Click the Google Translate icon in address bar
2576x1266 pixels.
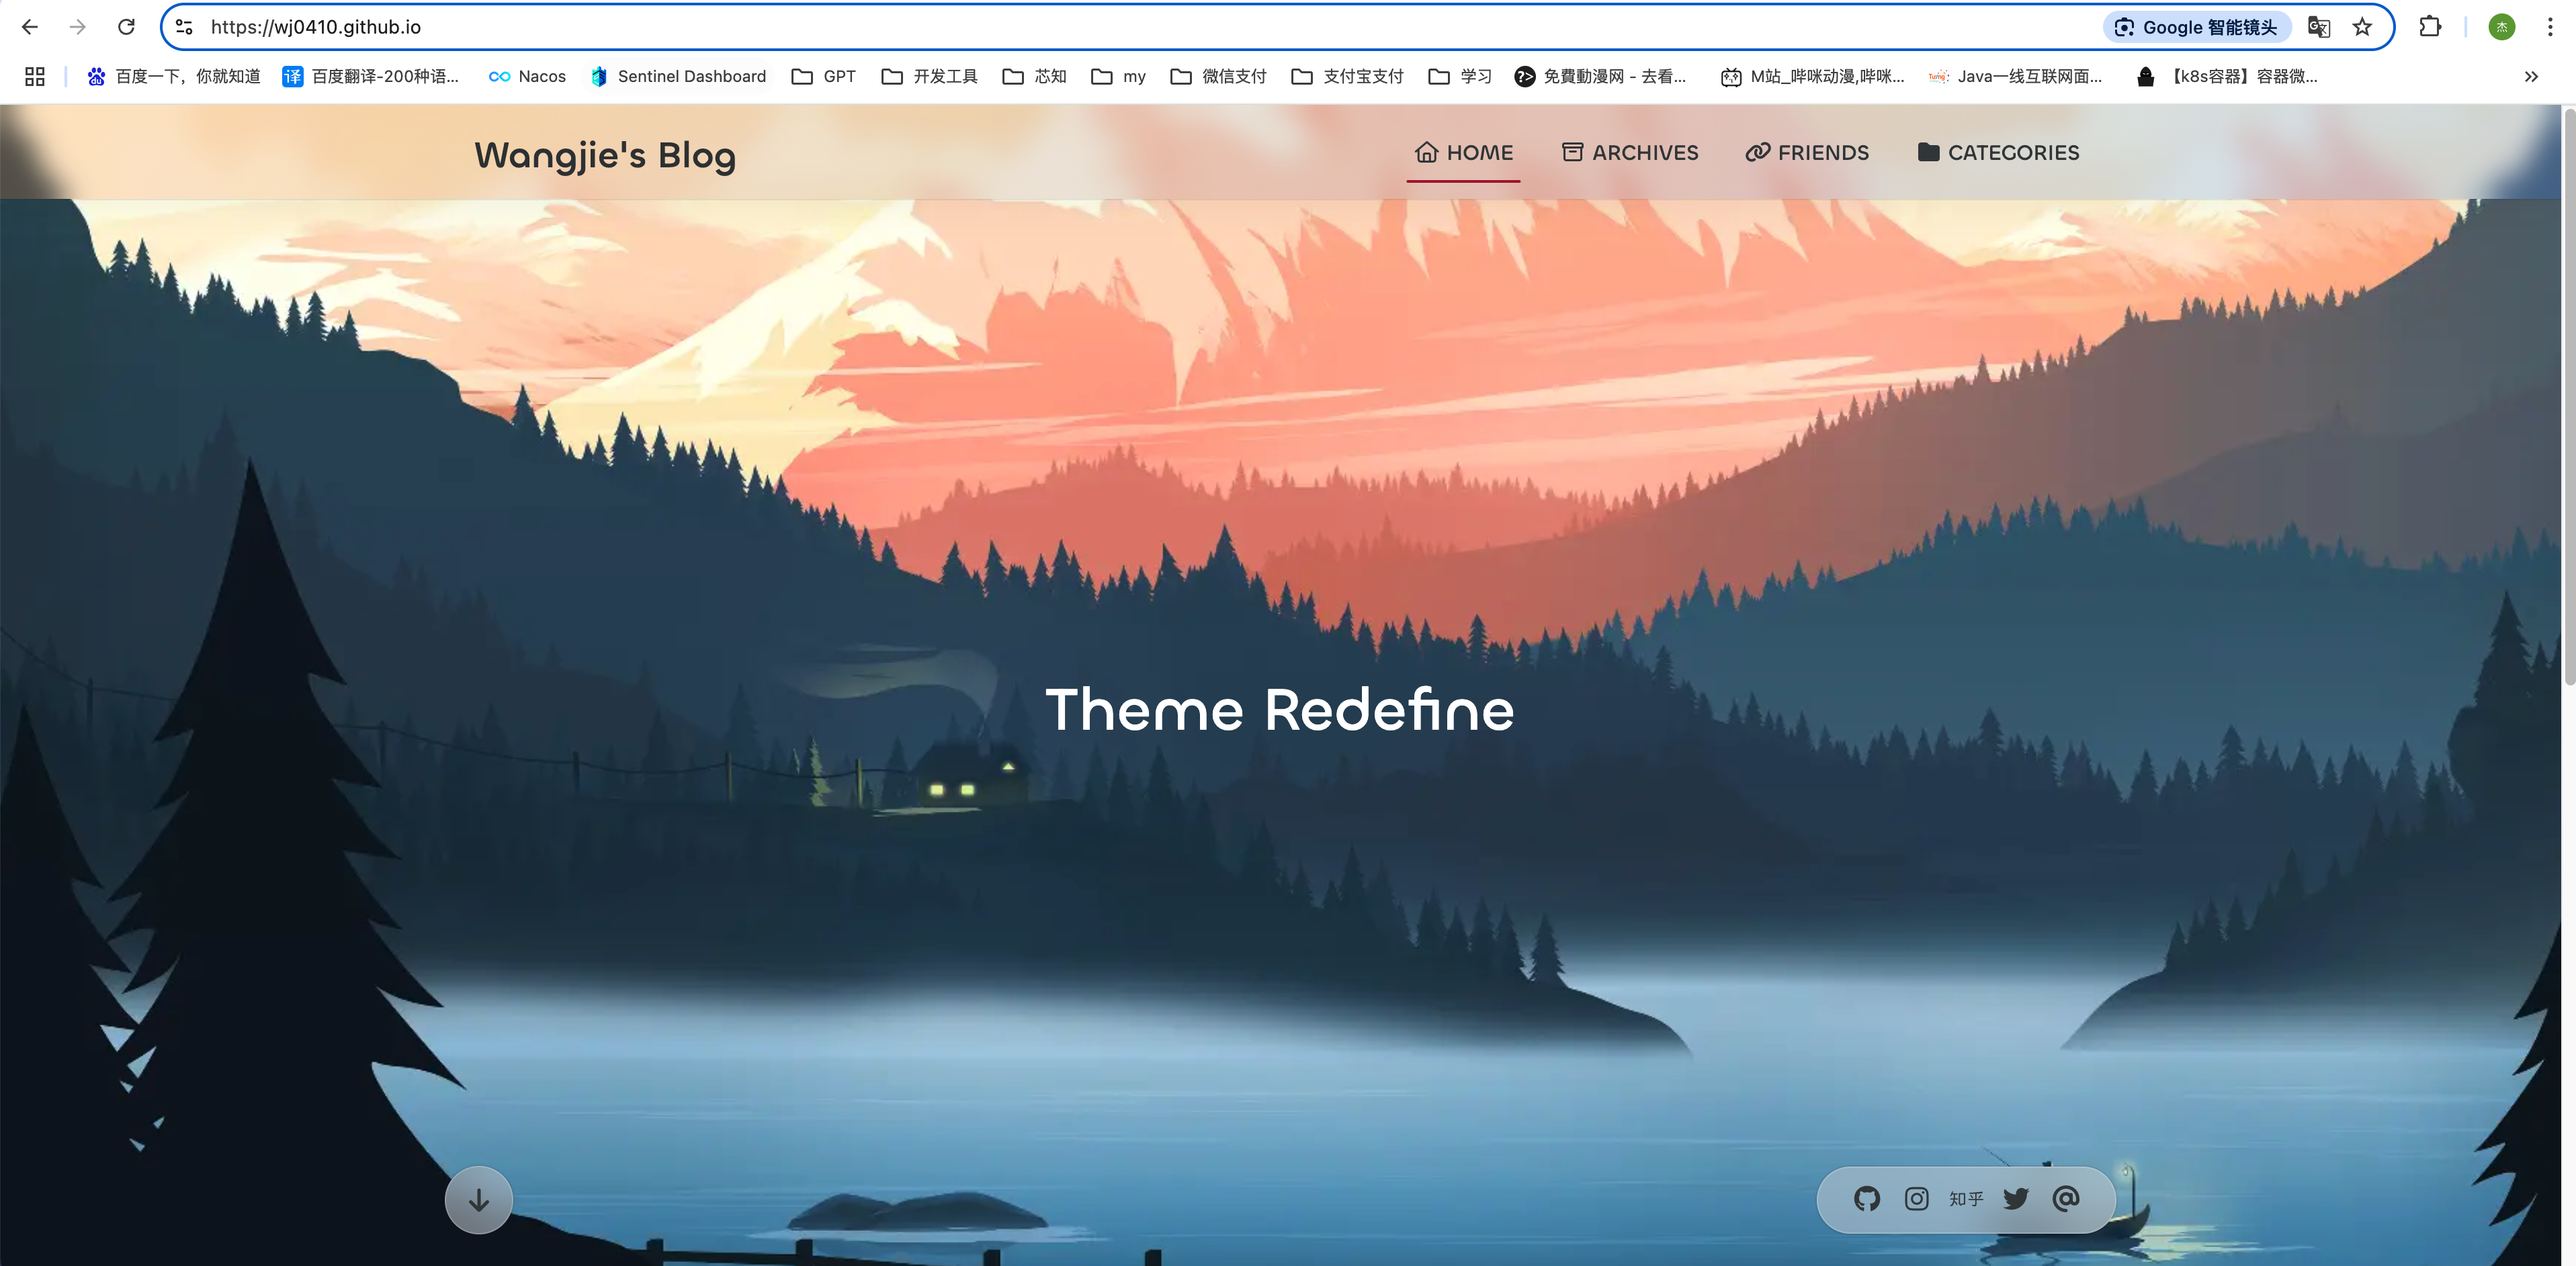[2318, 27]
